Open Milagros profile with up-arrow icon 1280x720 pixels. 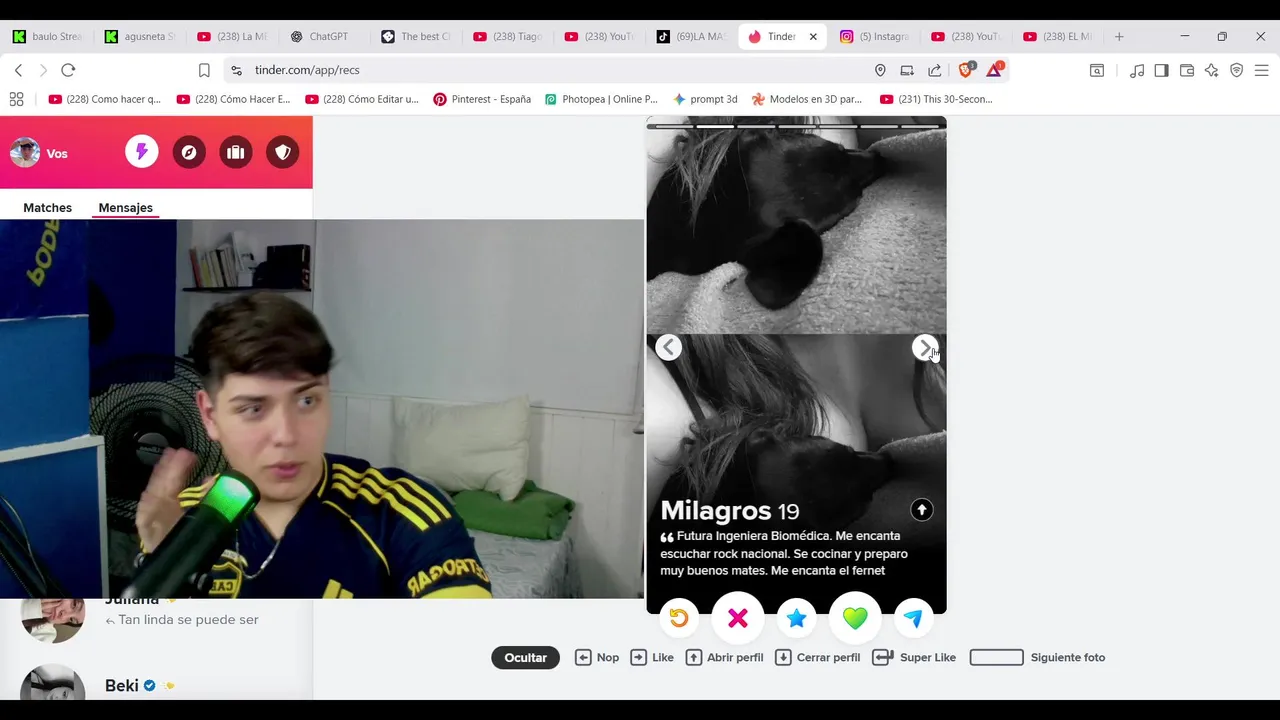point(922,510)
